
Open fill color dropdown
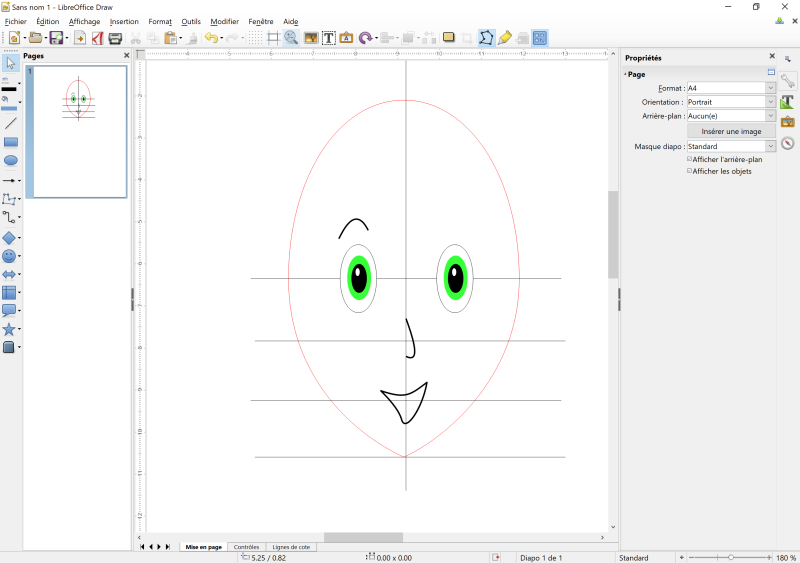pyautogui.click(x=19, y=102)
